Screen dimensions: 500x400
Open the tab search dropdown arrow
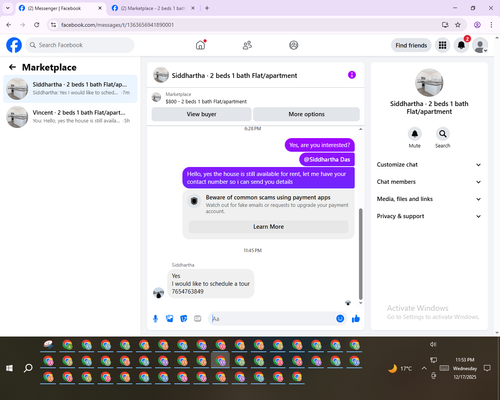[x=8, y=8]
